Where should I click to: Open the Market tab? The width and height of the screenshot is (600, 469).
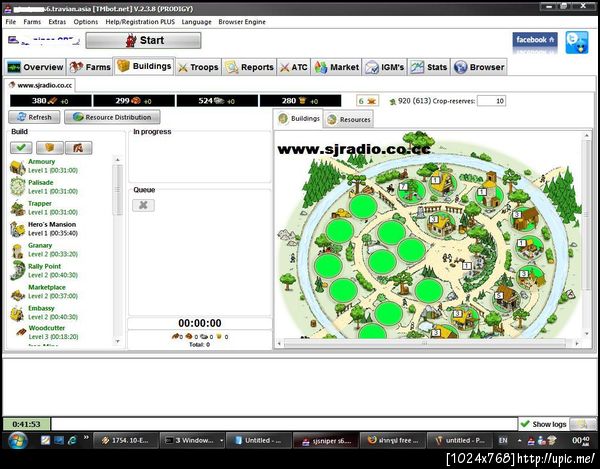336,67
